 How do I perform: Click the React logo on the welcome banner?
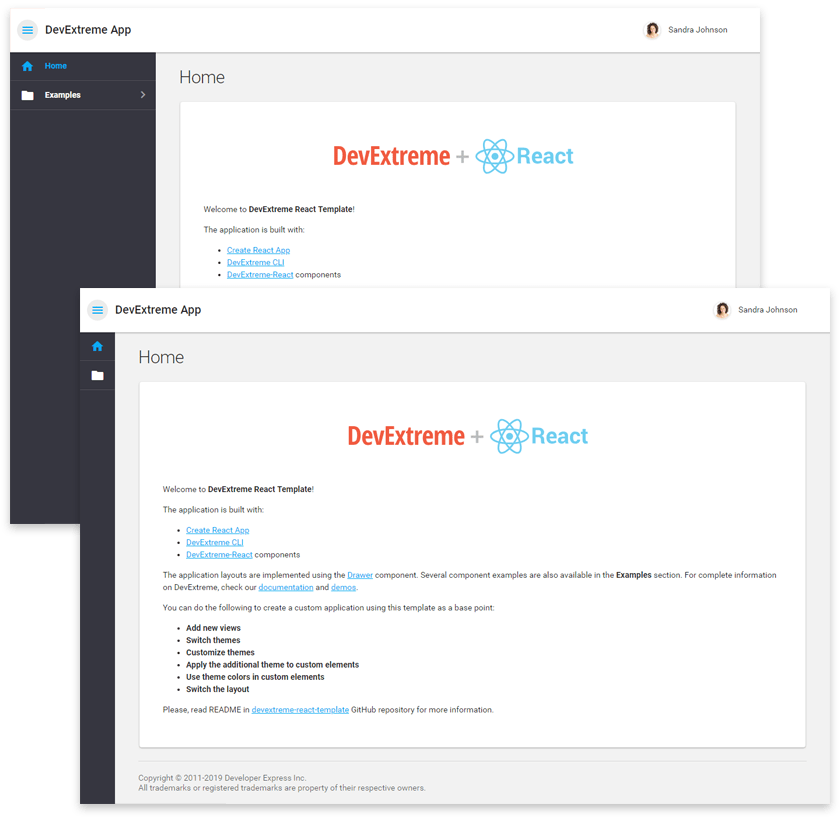(512, 435)
